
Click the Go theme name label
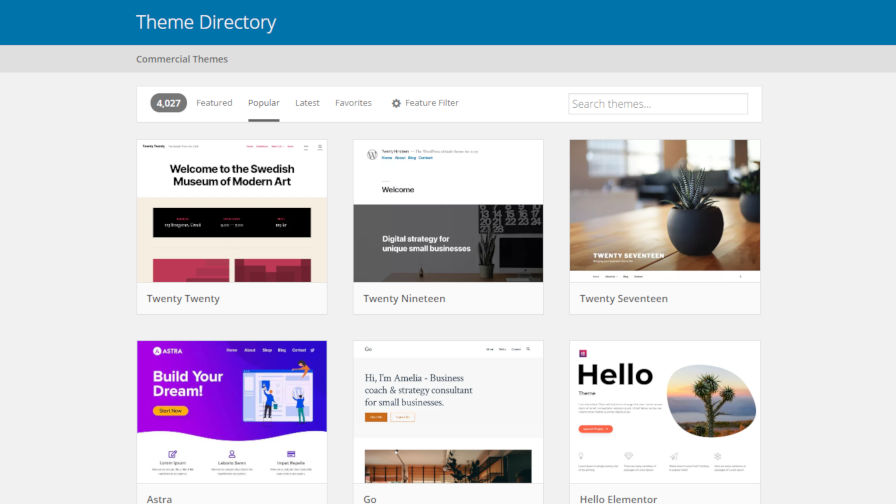click(370, 499)
